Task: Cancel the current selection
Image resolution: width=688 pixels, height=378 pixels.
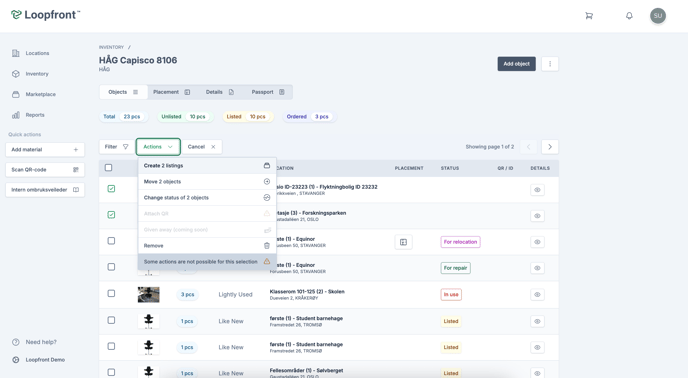Action: coord(201,147)
